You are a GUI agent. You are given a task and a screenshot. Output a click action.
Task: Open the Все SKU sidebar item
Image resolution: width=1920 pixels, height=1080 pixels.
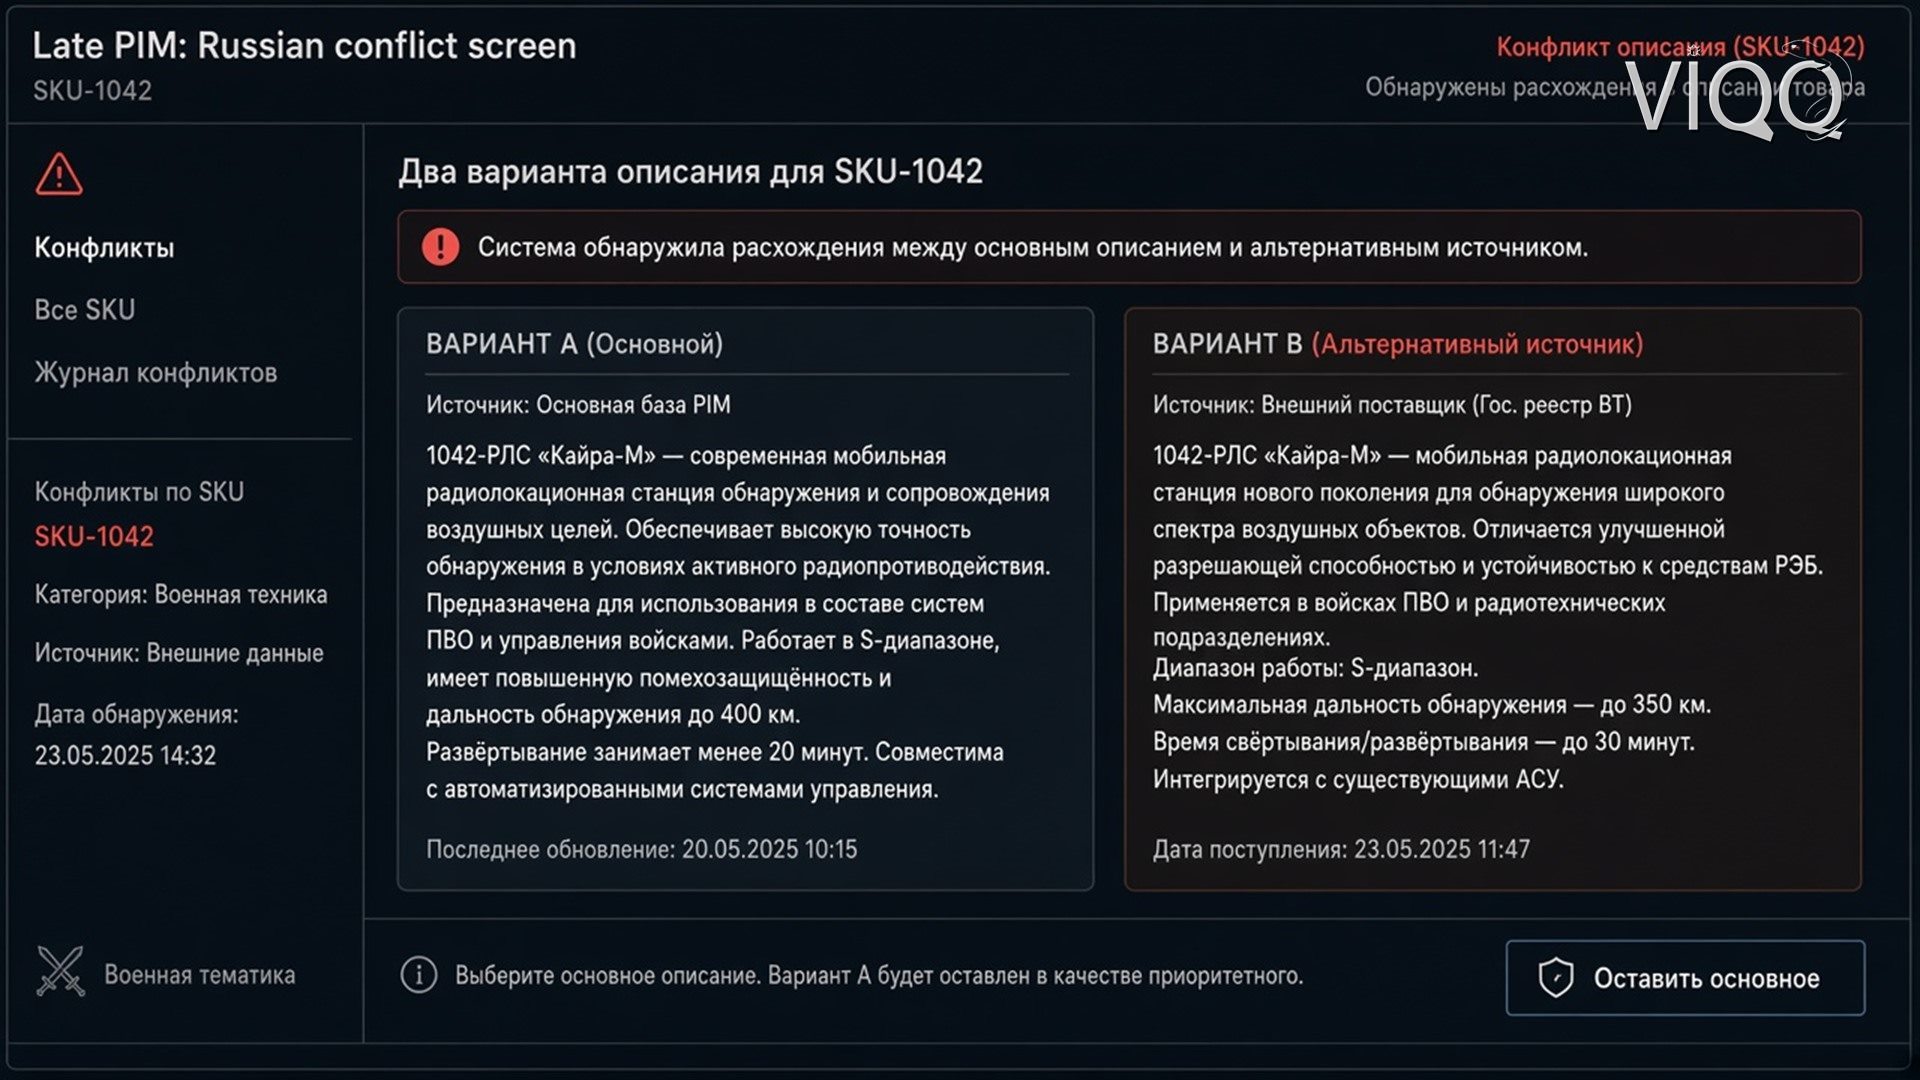coord(85,310)
